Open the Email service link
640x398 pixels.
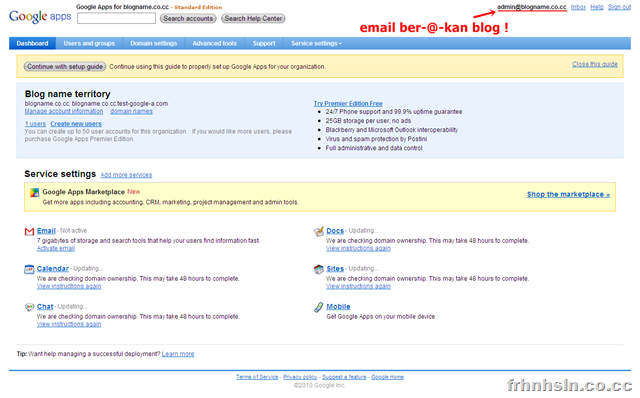click(x=46, y=231)
